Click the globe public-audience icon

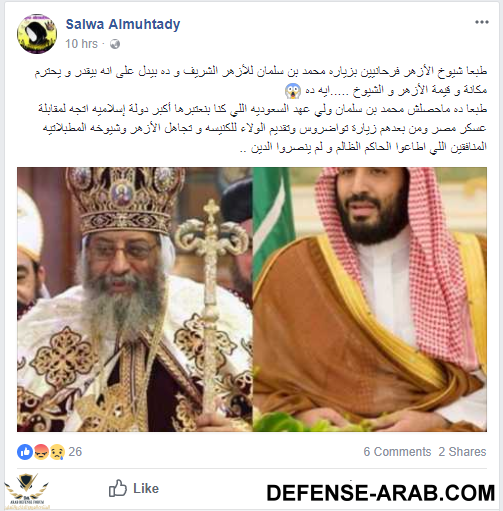[x=115, y=44]
